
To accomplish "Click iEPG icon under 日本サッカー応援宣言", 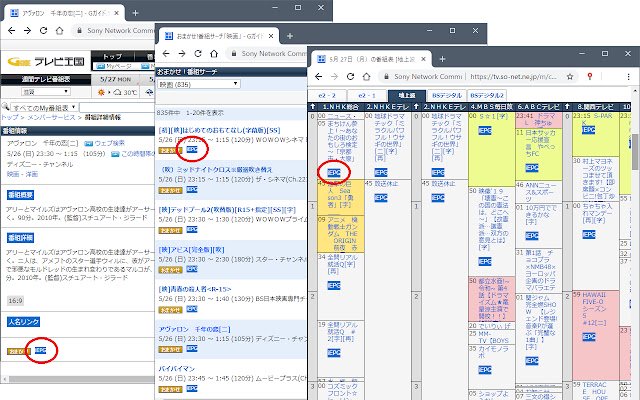I will coord(532,168).
